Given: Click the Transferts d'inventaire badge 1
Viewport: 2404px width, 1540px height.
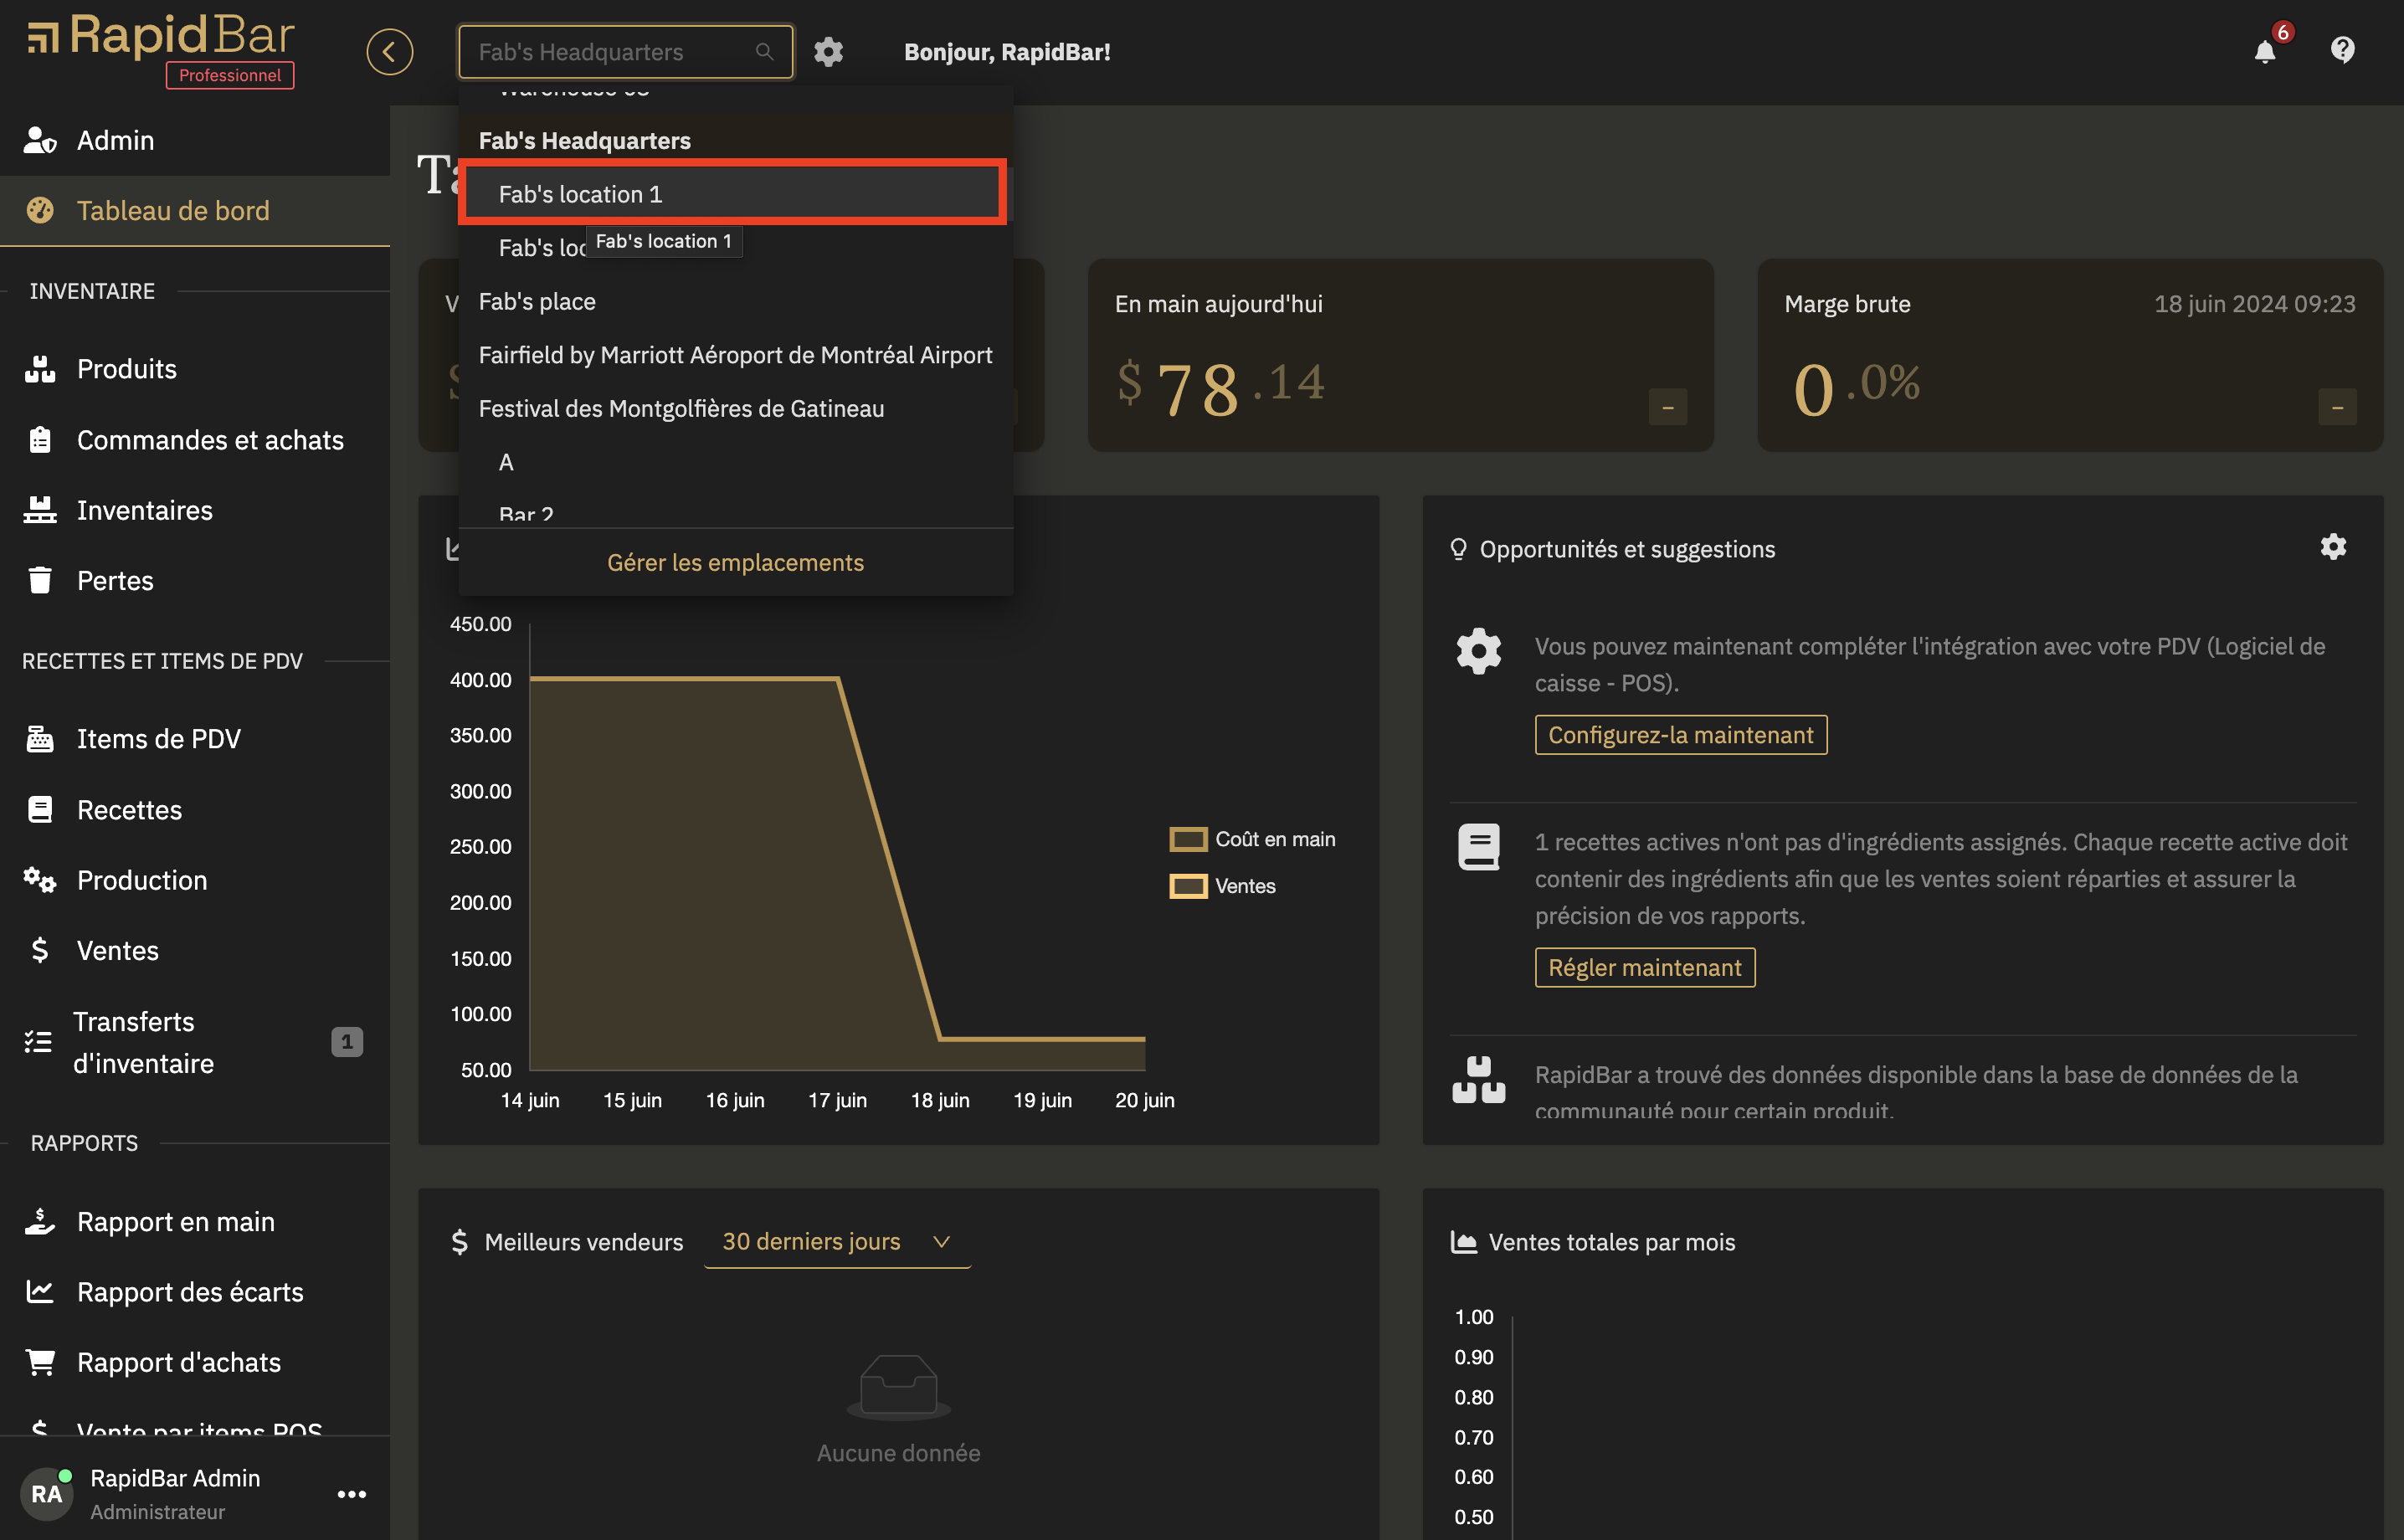Looking at the screenshot, I should pyautogui.click(x=347, y=1042).
